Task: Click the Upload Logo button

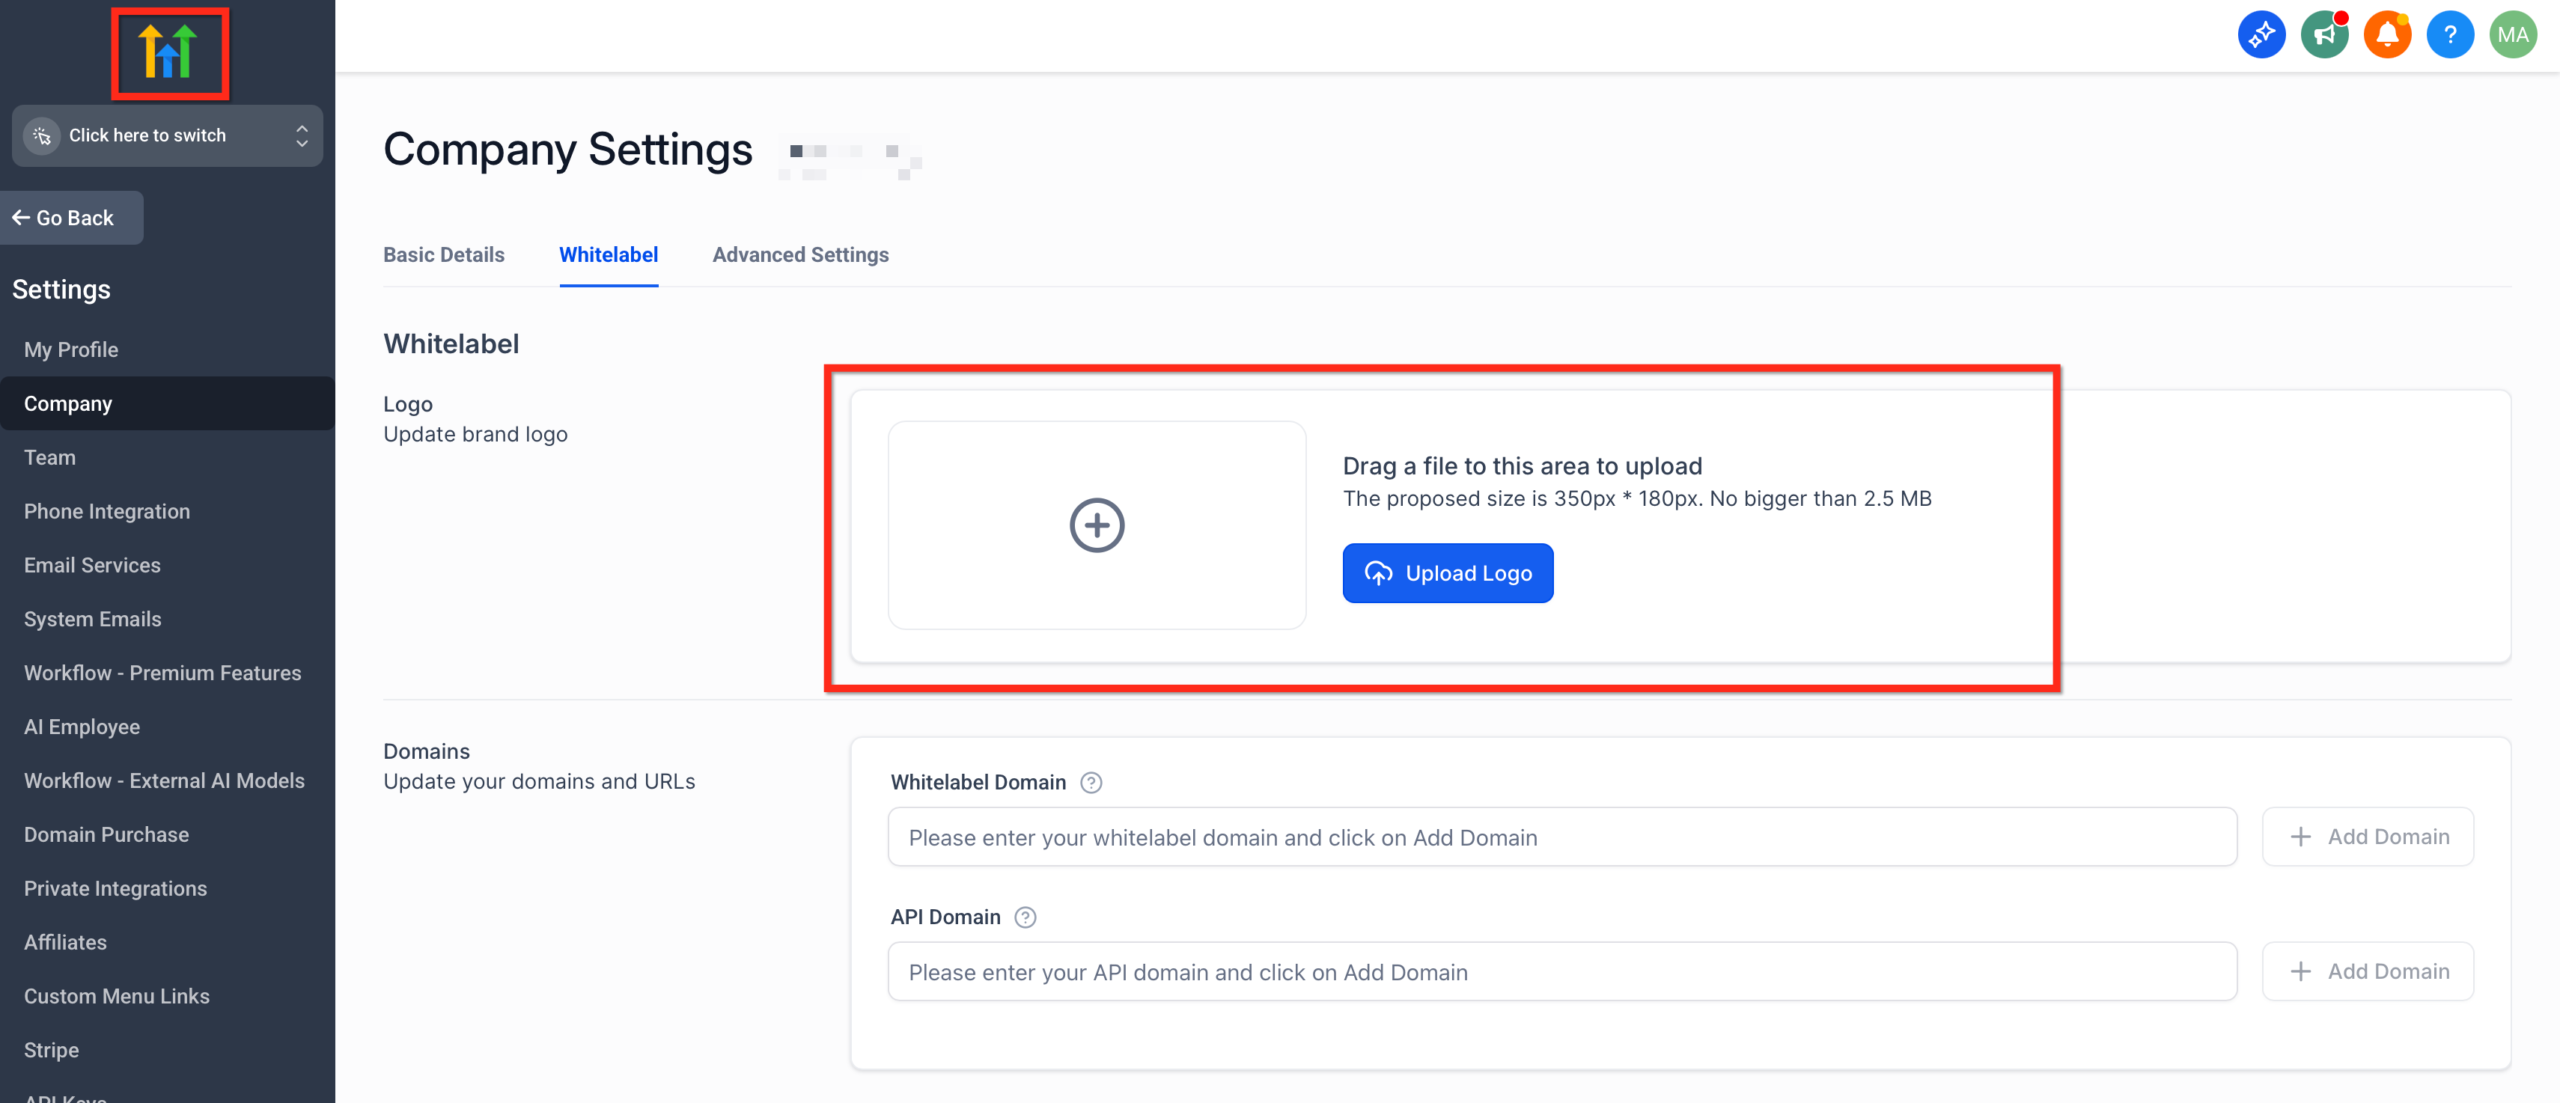Action: (x=1447, y=573)
